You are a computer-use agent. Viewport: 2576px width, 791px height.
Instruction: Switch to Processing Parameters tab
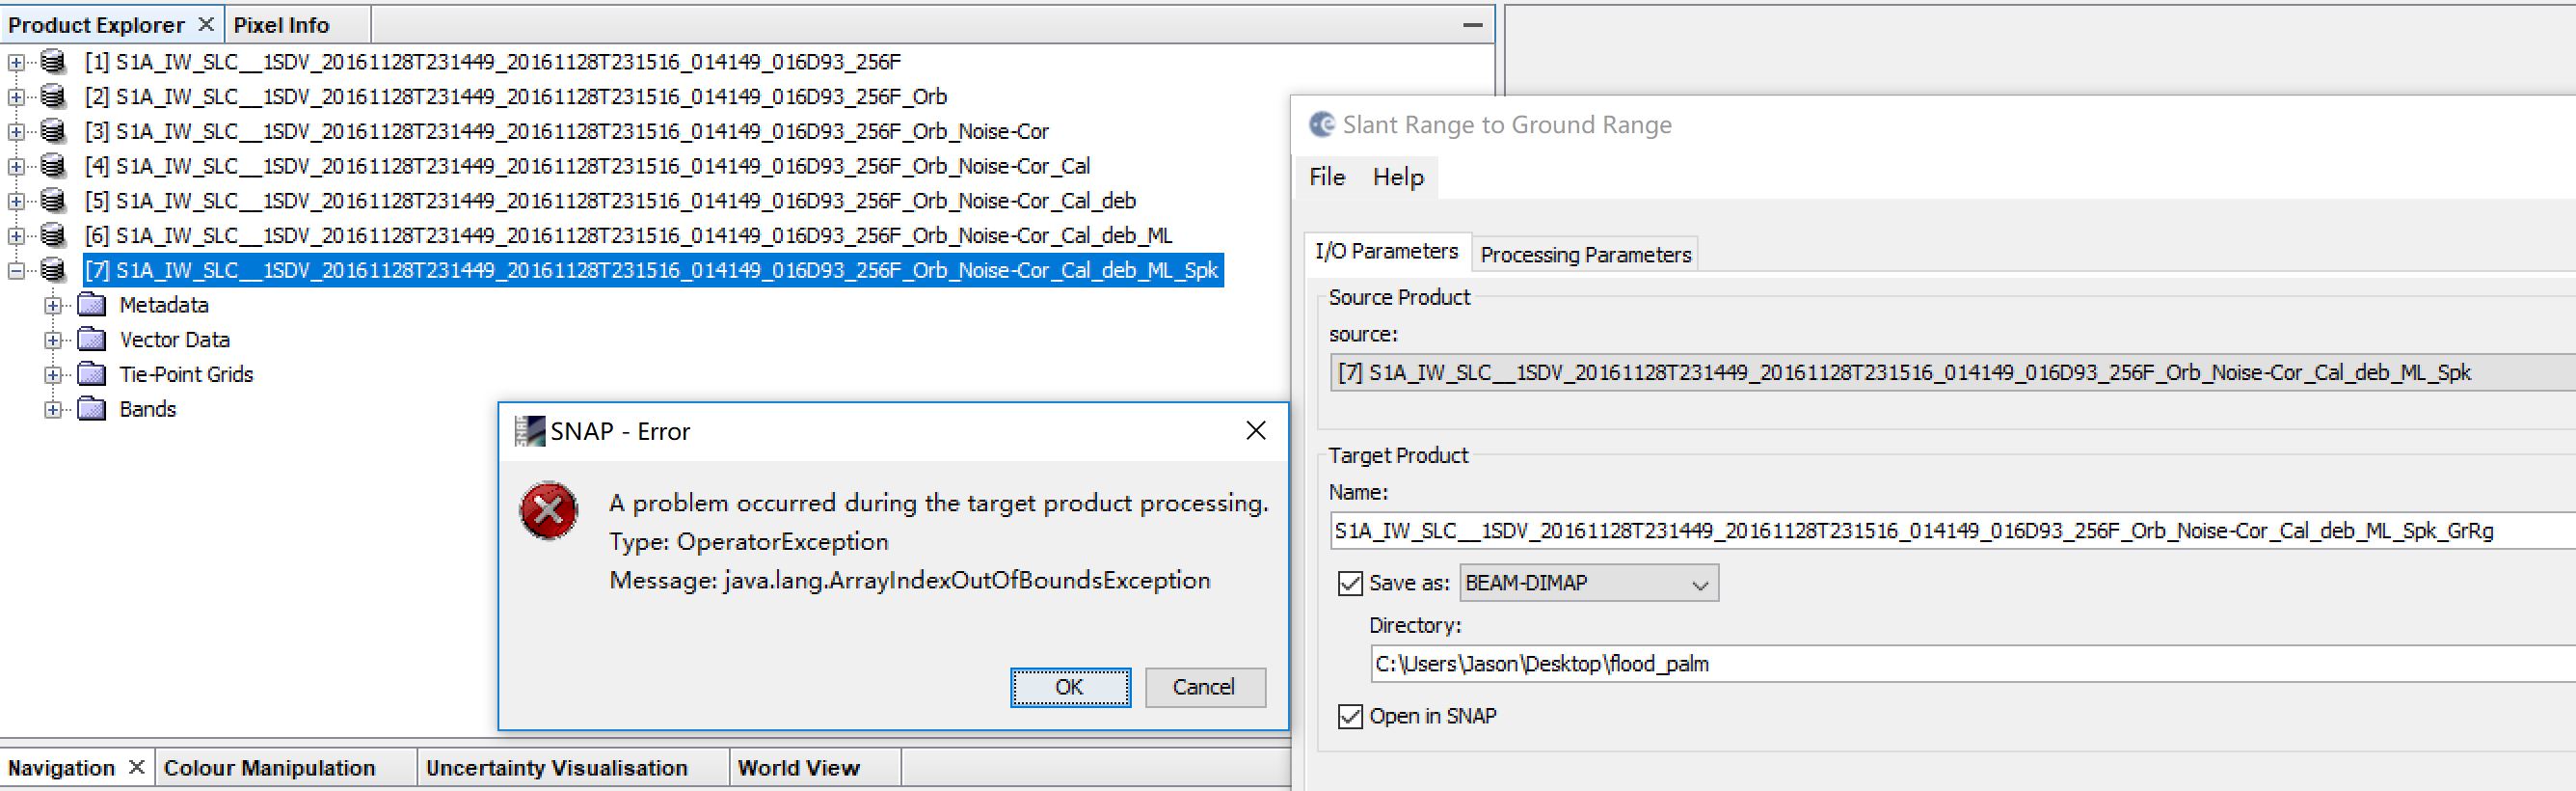(1585, 254)
